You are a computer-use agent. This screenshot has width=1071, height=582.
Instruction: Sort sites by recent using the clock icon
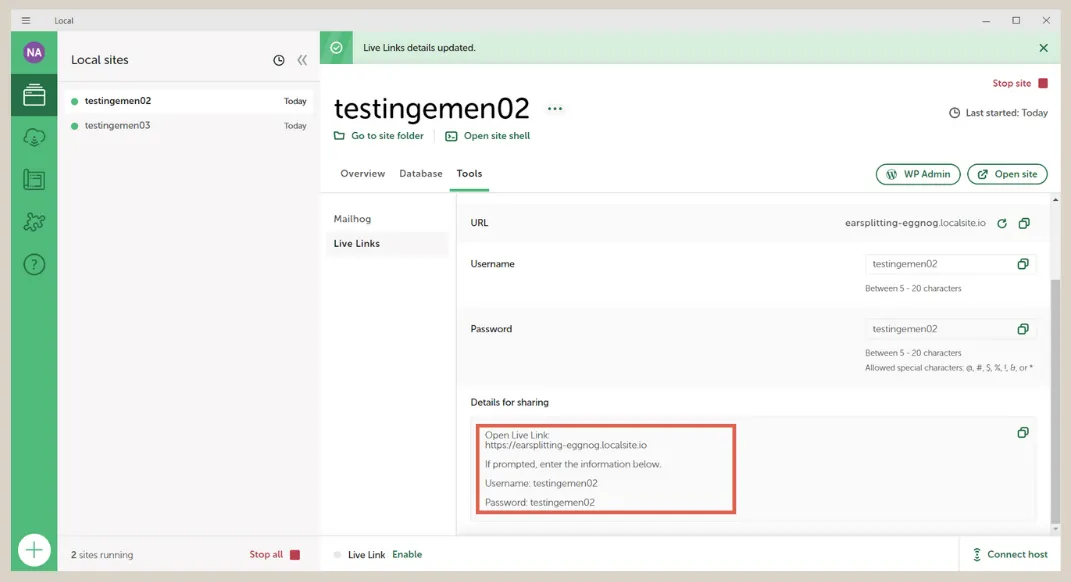278,59
